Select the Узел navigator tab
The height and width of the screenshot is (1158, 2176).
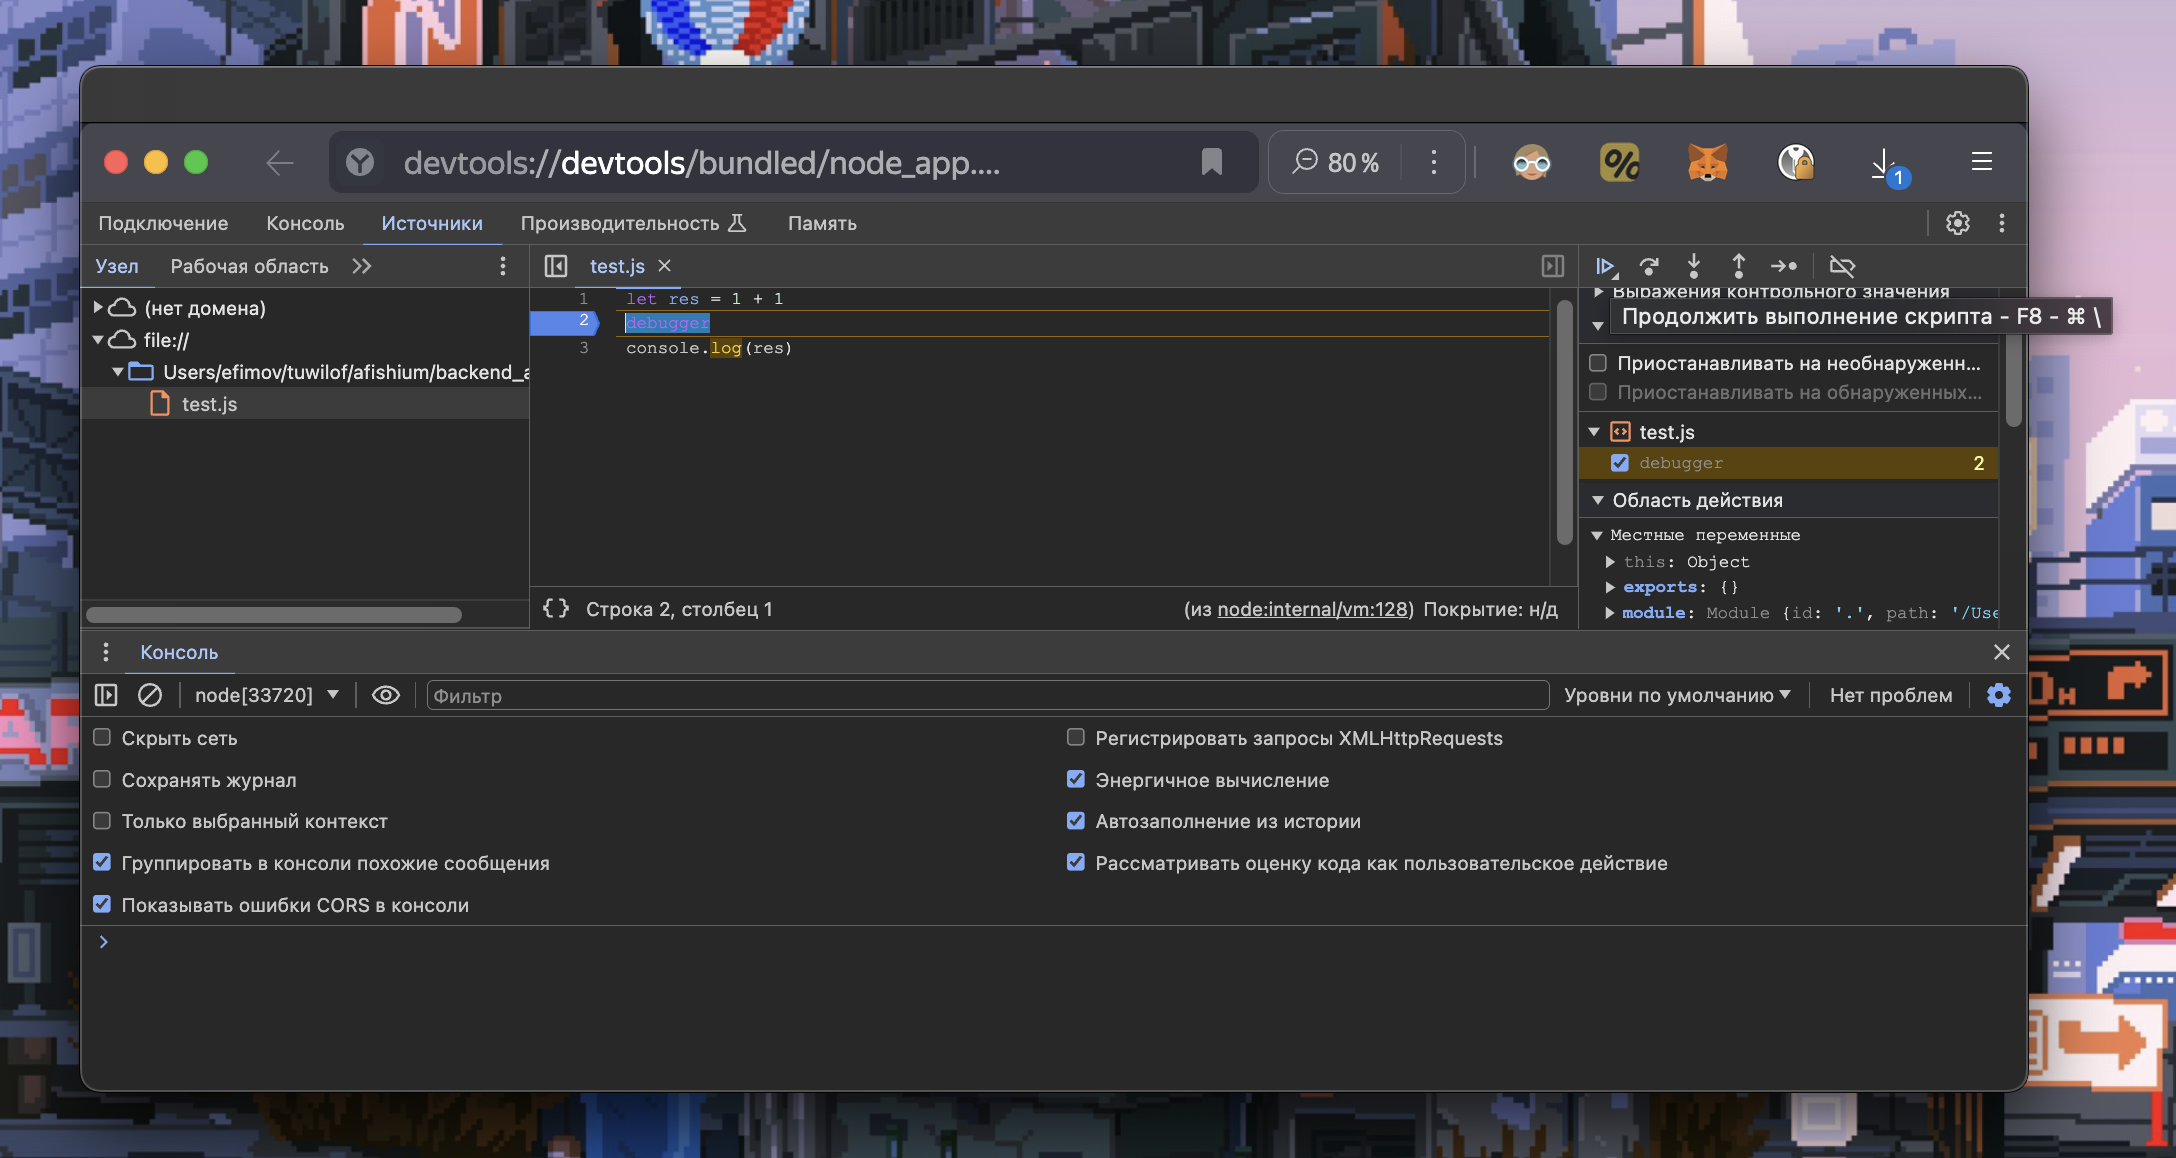tap(117, 266)
